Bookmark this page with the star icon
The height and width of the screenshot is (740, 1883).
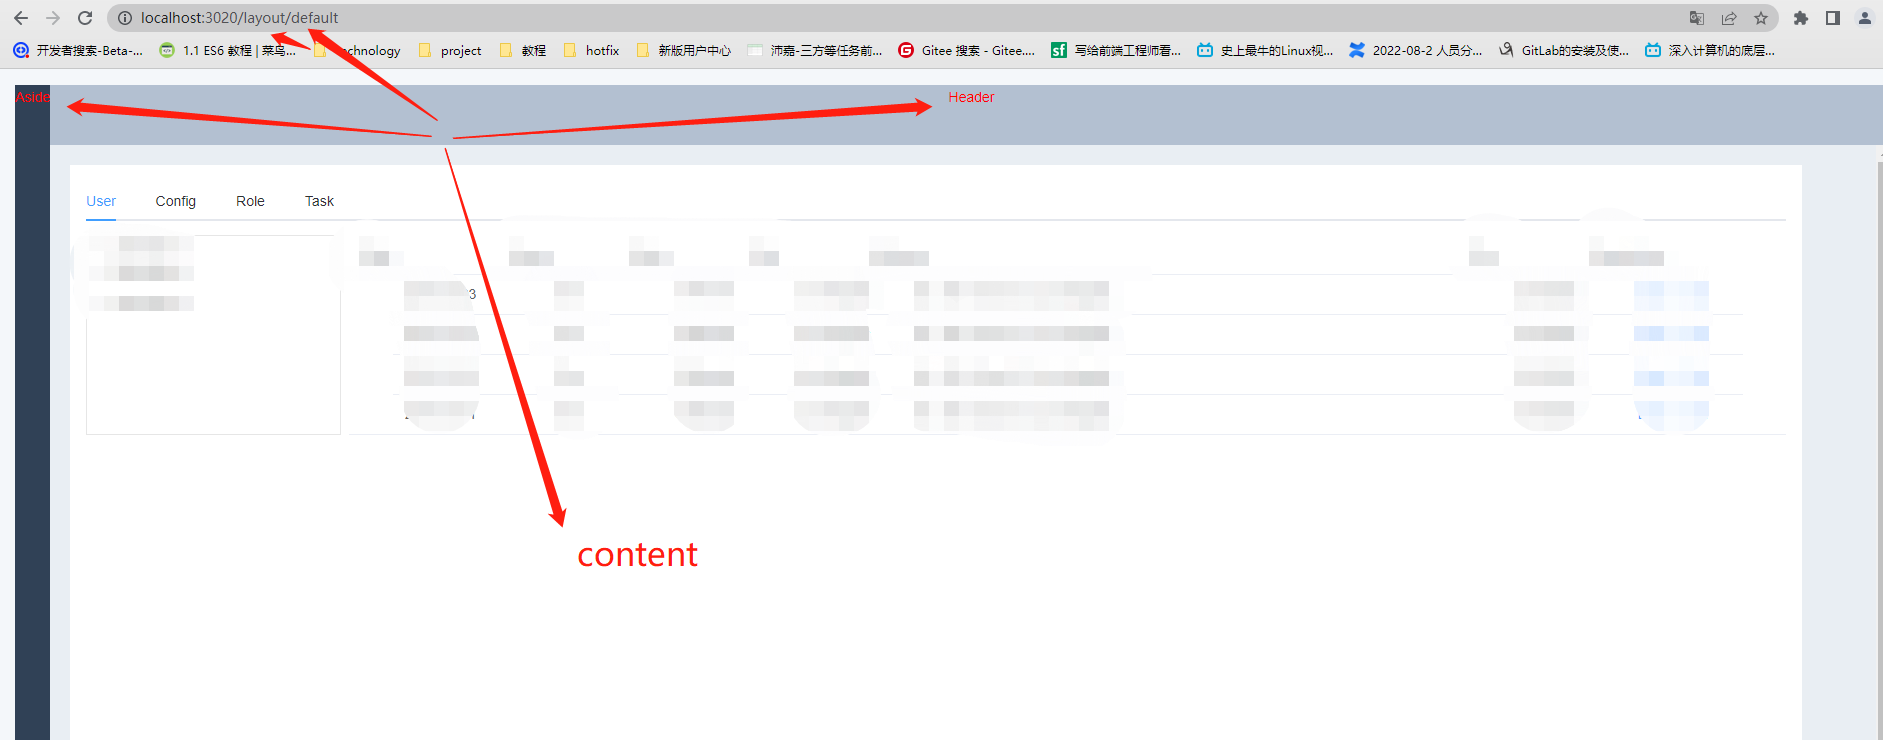[1761, 18]
